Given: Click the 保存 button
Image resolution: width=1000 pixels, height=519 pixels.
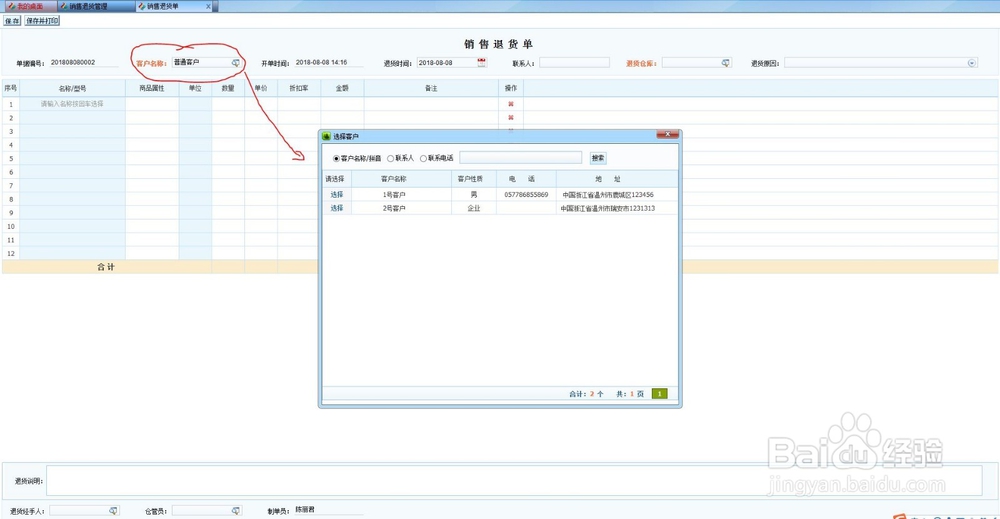Looking at the screenshot, I should (x=12, y=21).
